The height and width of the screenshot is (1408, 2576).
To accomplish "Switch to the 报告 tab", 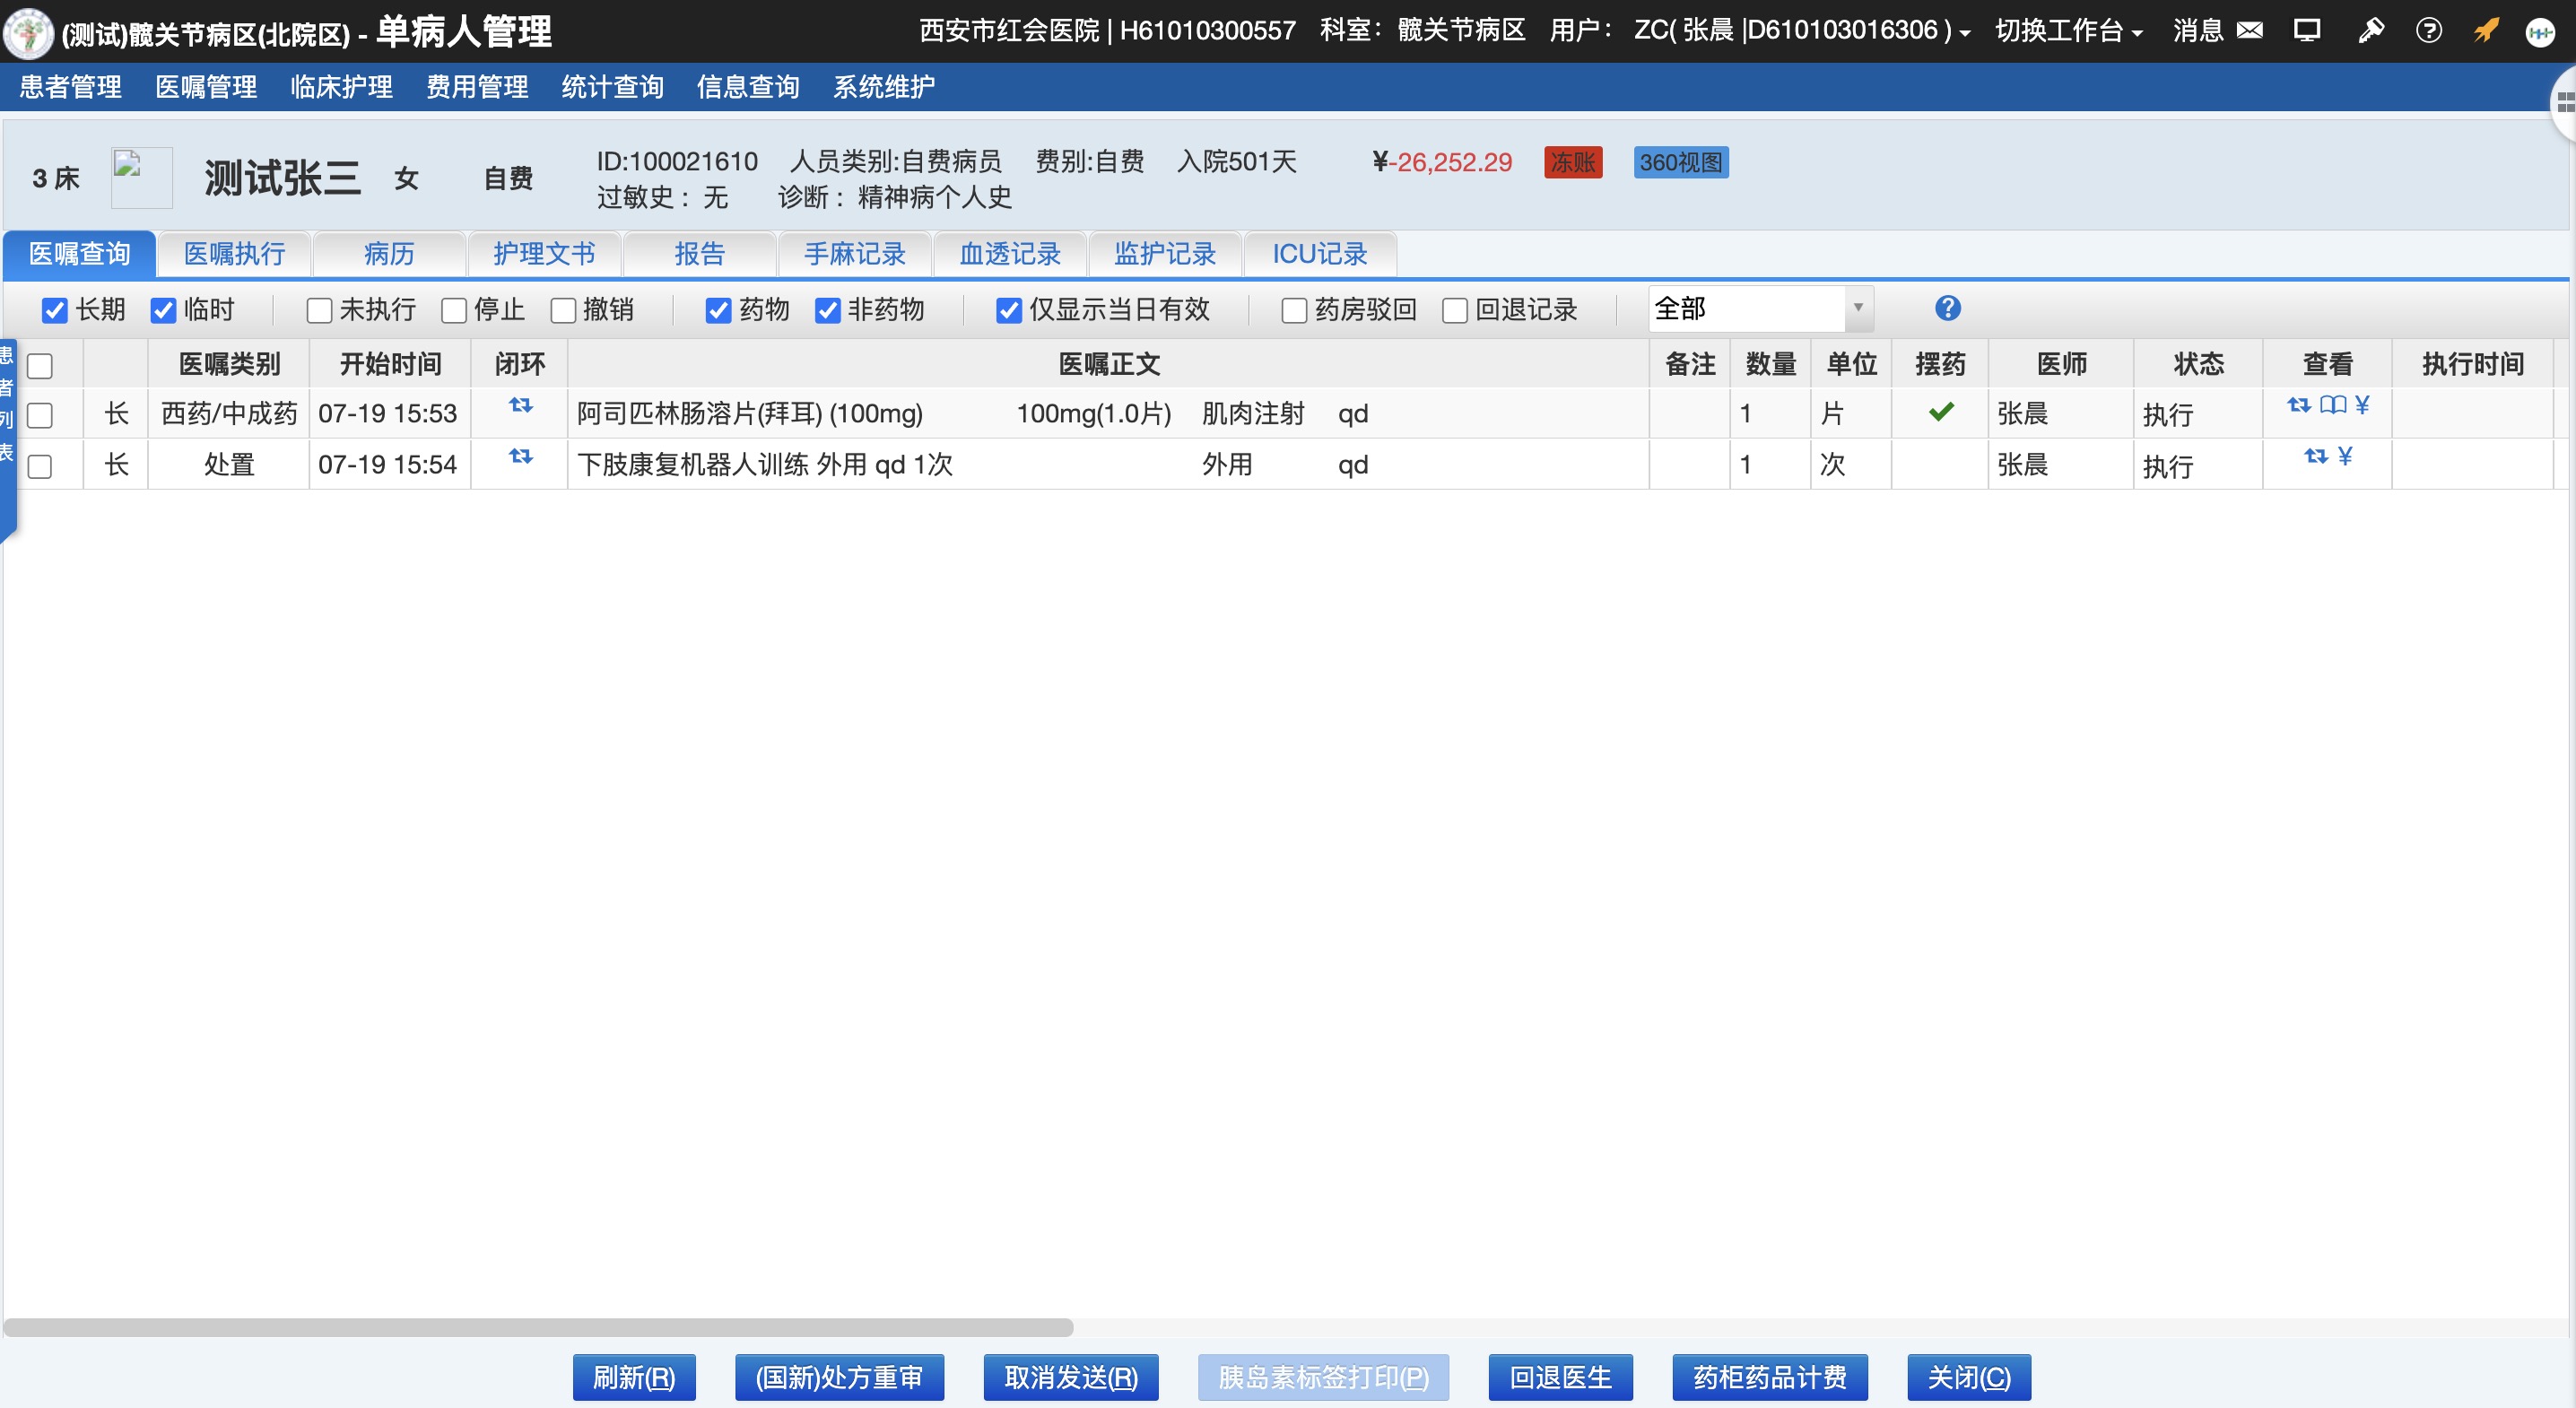I will point(699,254).
